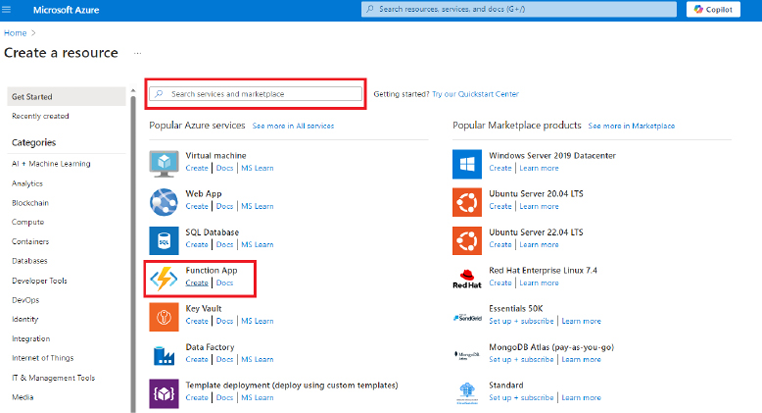Screen dimensions: 762x413
Task: Open the Key Vault icon
Action: 163,316
